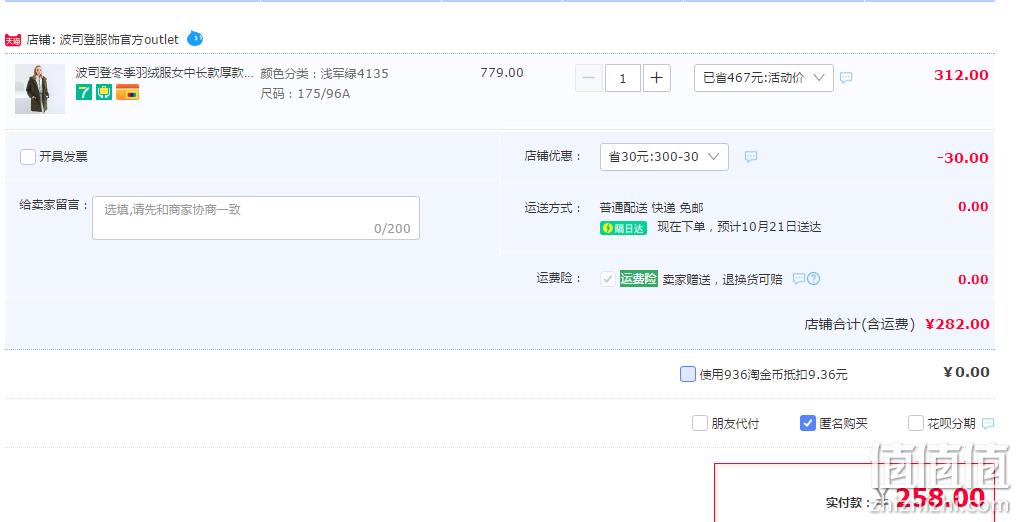1019x522 pixels.
Task: Click the 尺码：175/96A size text
Action: tap(305, 94)
